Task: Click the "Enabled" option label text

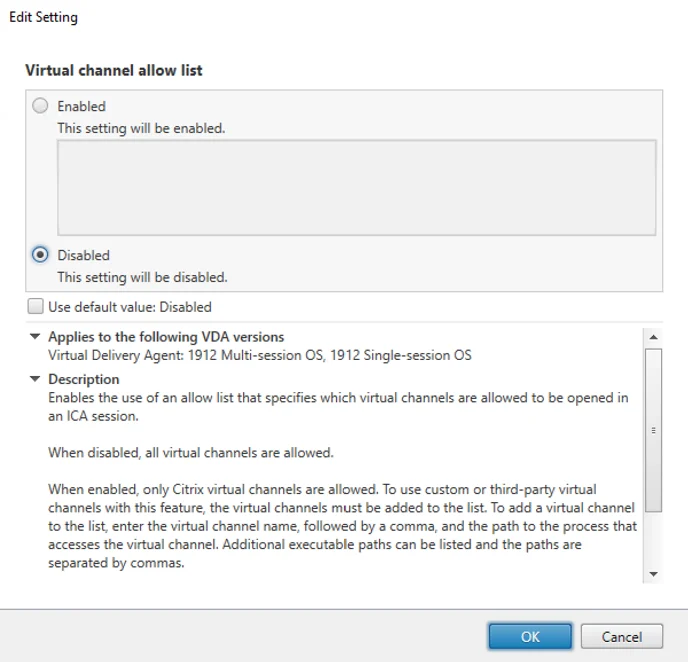Action: [x=81, y=106]
